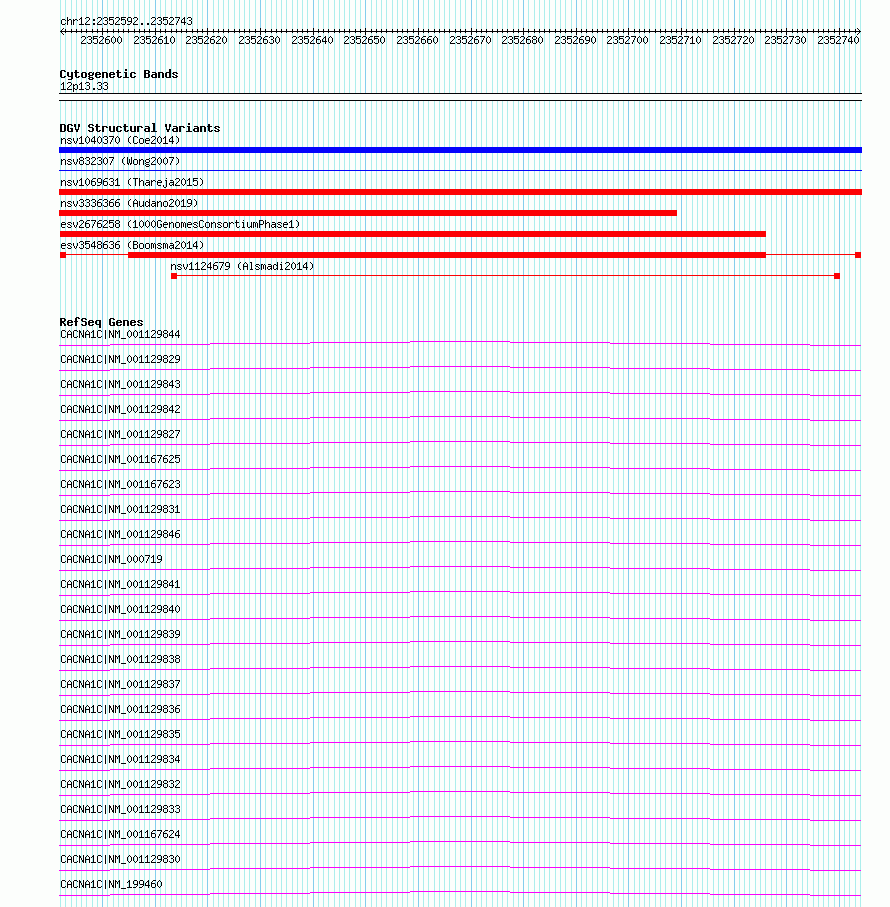Select variant nsv1040370 (Coe2014) label
The width and height of the screenshot is (890, 907).
pos(120,141)
